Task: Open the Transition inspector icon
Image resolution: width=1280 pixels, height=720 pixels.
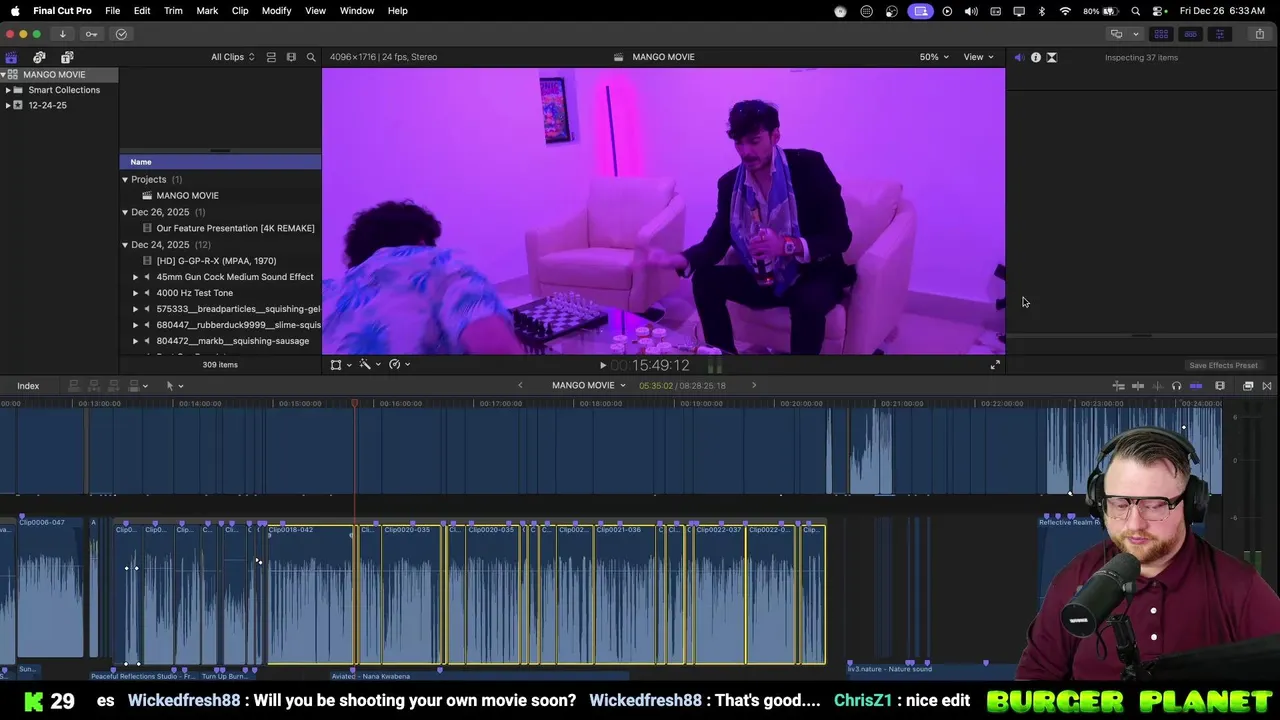Action: pyautogui.click(x=1051, y=57)
